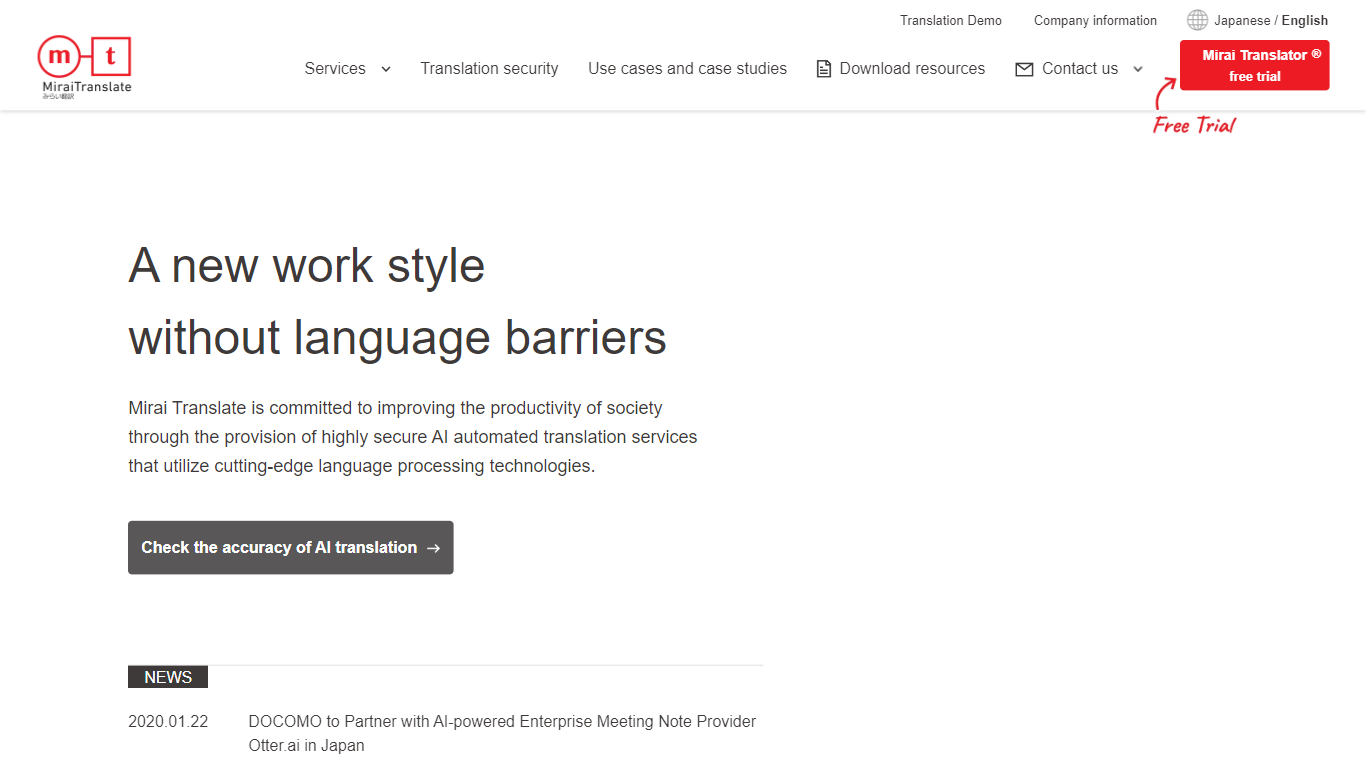Click the document icon beside Download resources

coord(824,69)
